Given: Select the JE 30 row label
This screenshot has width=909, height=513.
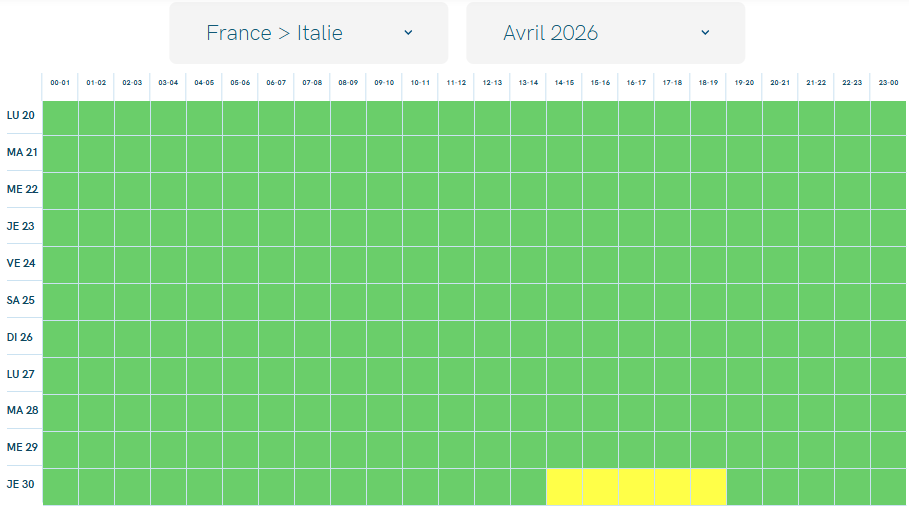Looking at the screenshot, I should click(x=21, y=486).
